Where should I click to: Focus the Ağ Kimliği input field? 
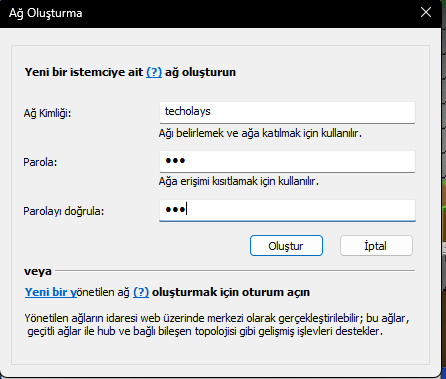click(x=287, y=112)
